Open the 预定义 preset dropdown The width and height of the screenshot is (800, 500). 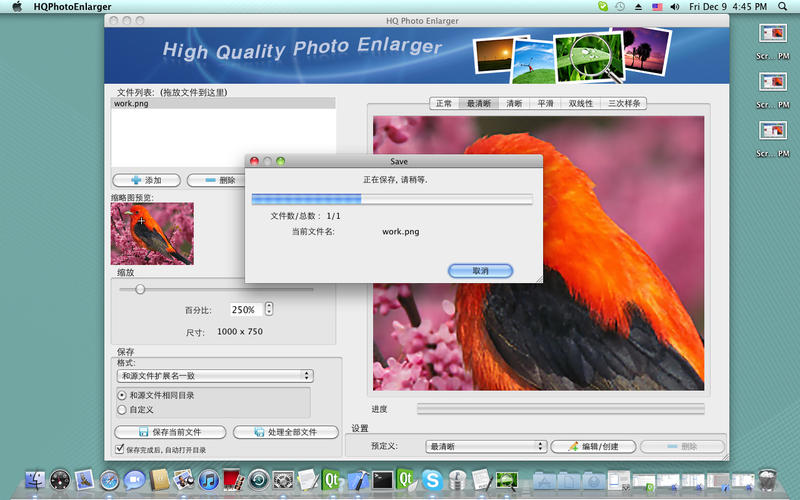coord(485,446)
